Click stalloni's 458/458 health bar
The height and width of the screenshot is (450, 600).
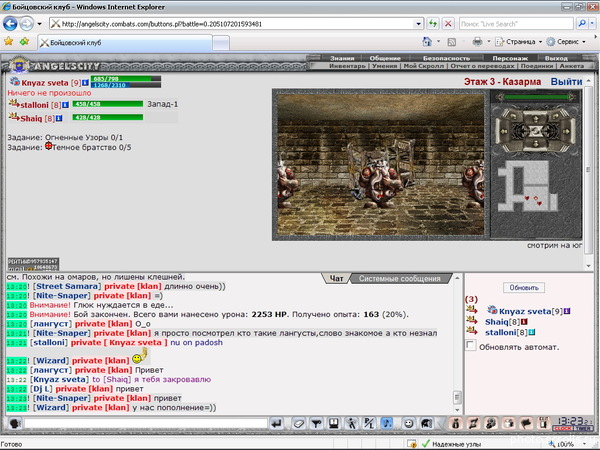coord(108,104)
